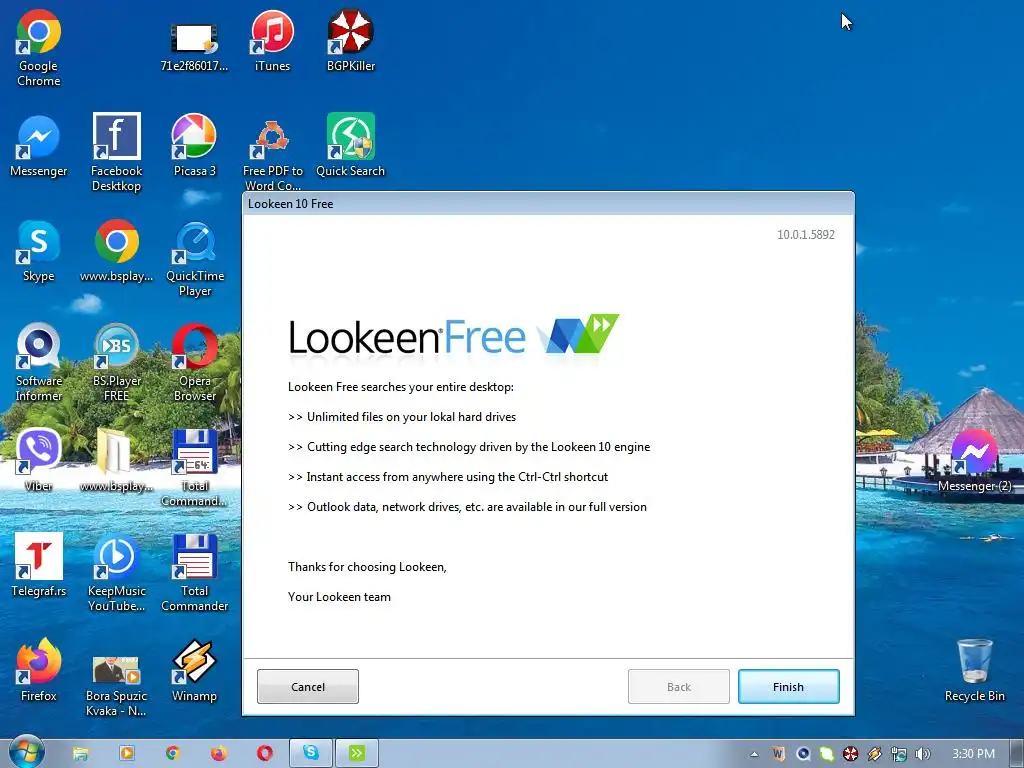This screenshot has height=768, width=1024.
Task: Open the Total Commander desktop shortcut
Action: coord(194,573)
